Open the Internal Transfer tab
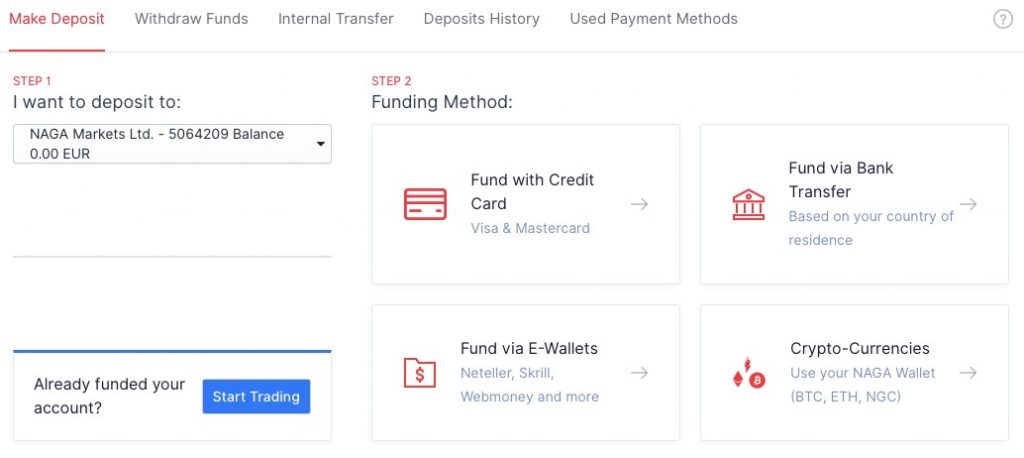Screen dimensions: 1024x458 pyautogui.click(x=336, y=19)
